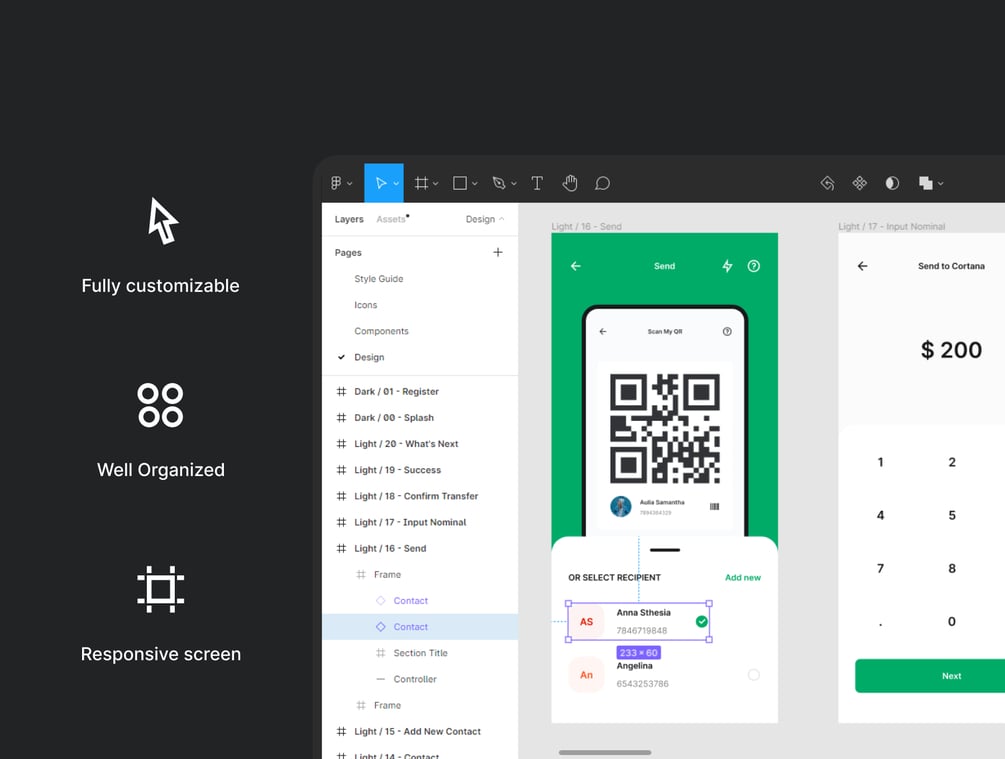Click the half-circle contrast mask icon

(x=892, y=183)
